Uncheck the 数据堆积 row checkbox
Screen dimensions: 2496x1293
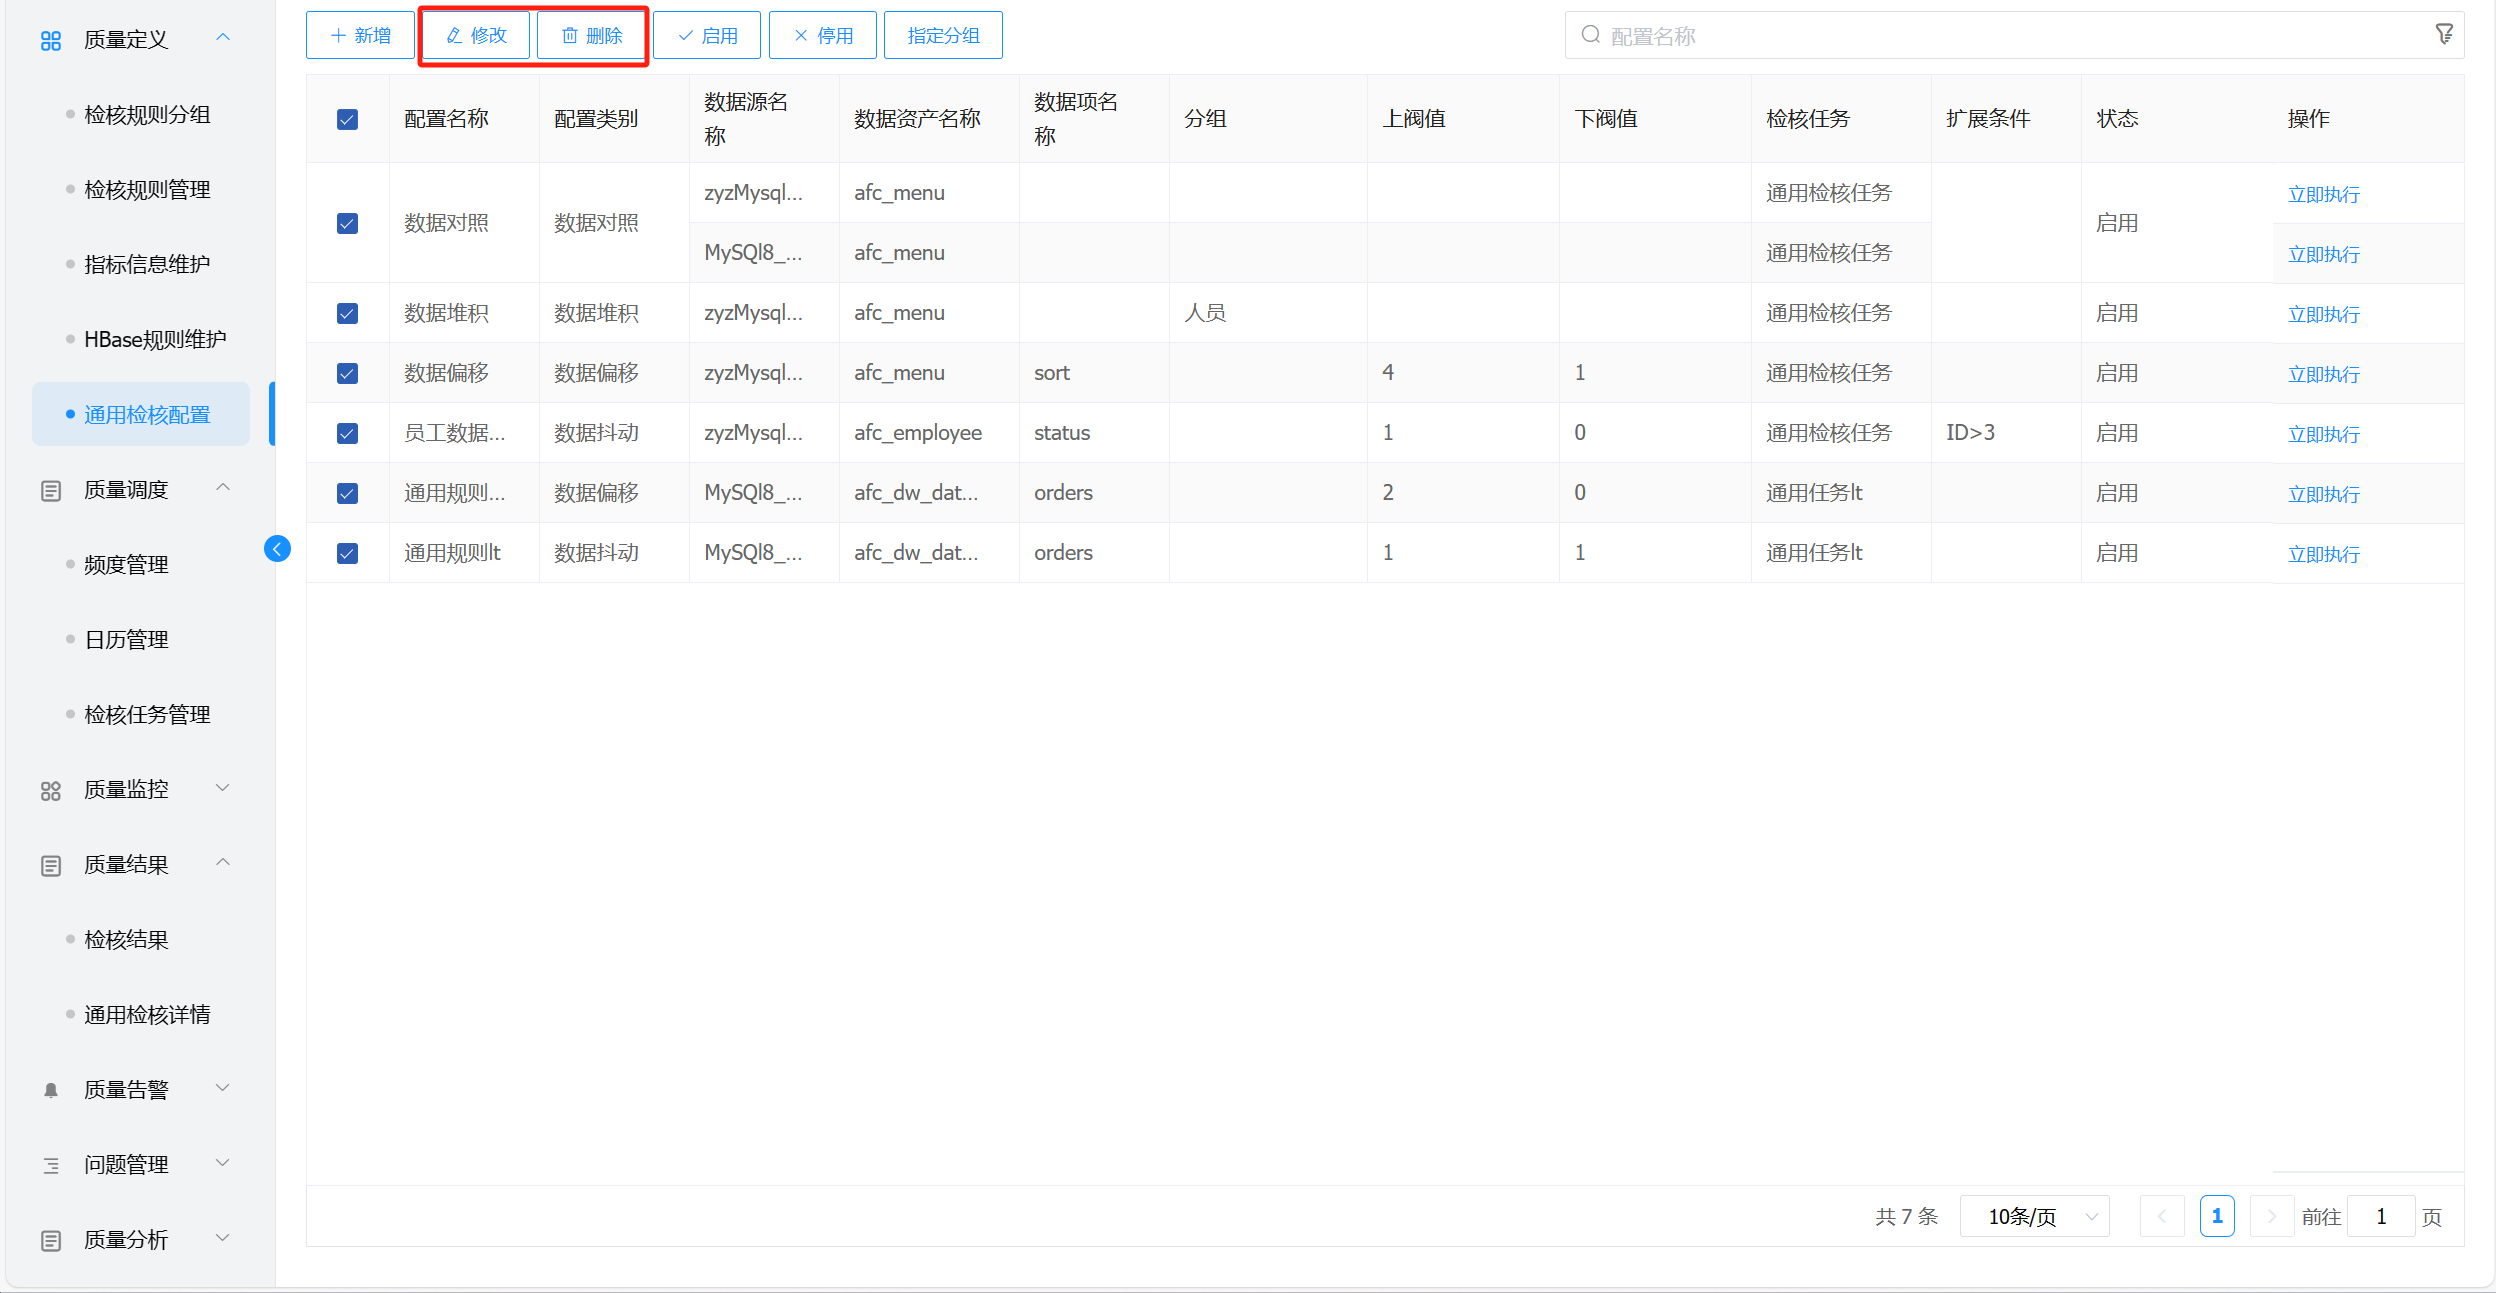click(x=347, y=314)
